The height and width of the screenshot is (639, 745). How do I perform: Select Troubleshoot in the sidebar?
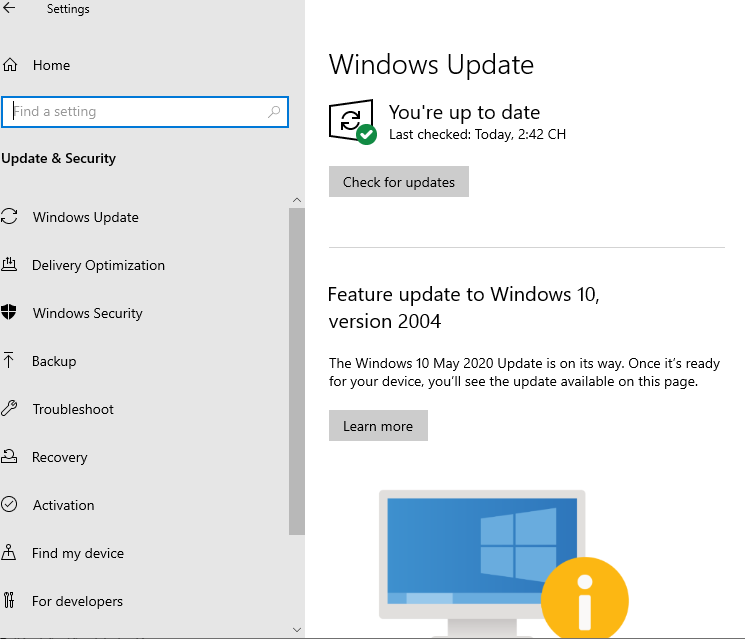tap(73, 409)
